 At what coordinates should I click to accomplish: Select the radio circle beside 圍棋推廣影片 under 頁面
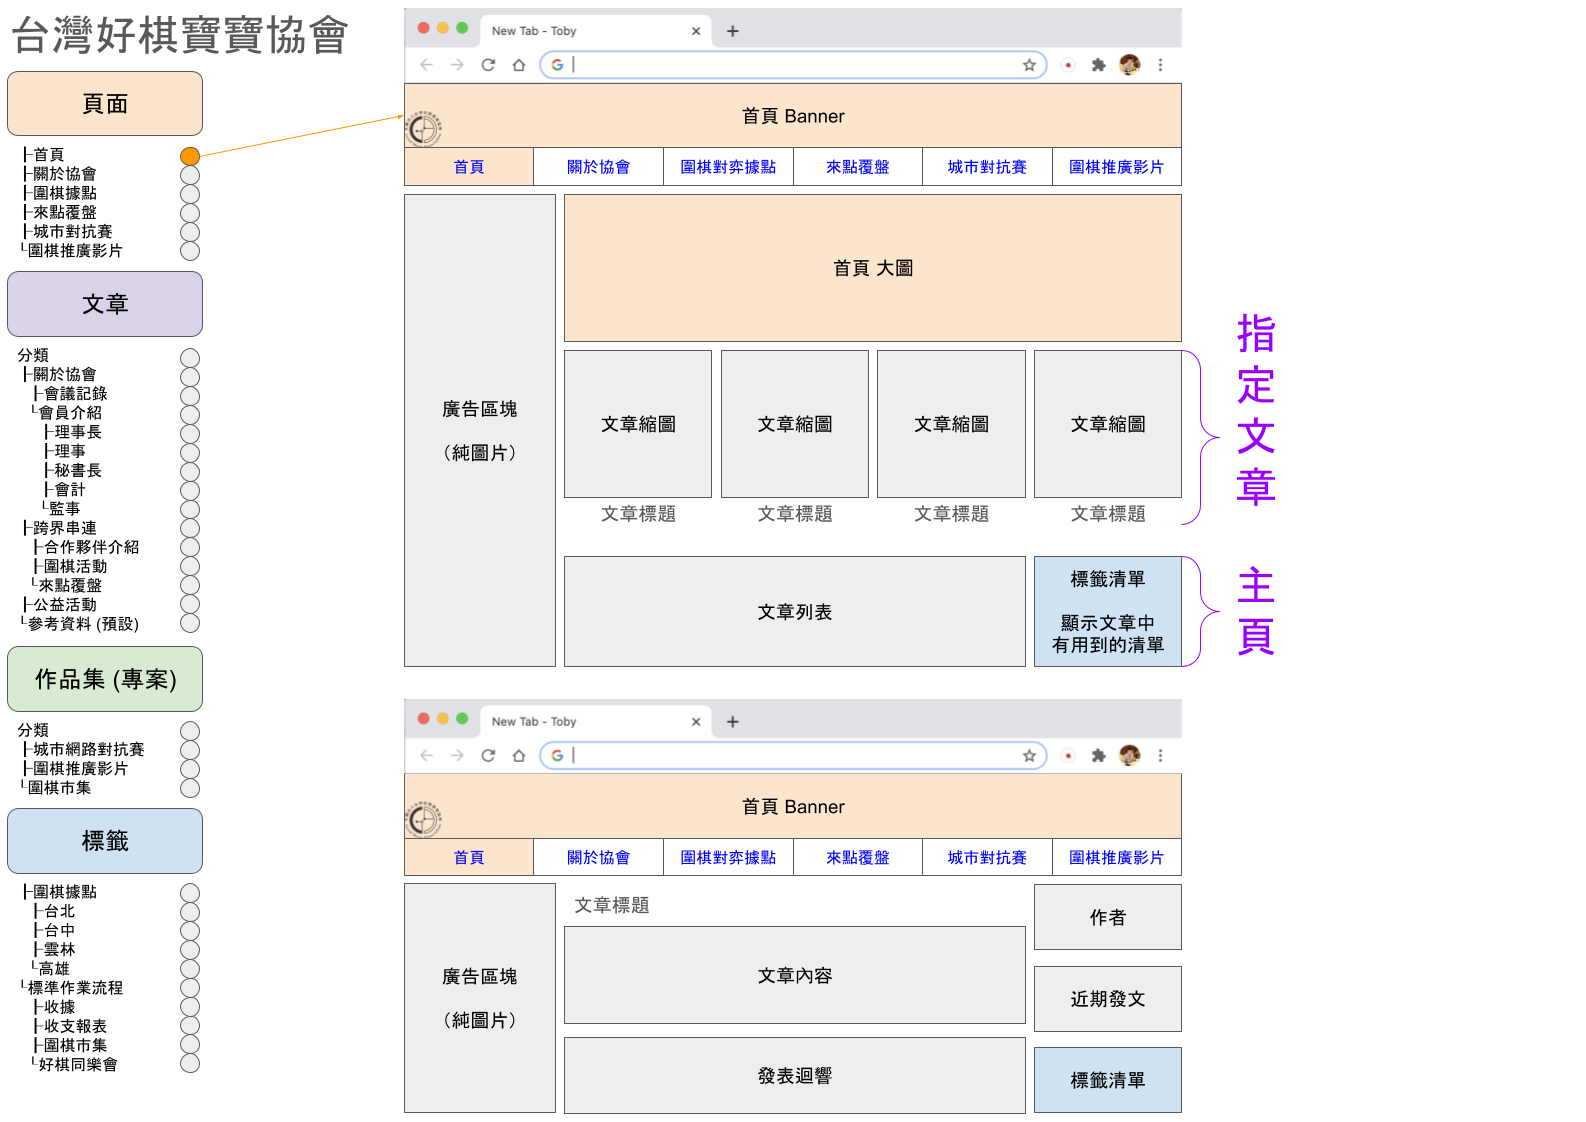point(190,251)
